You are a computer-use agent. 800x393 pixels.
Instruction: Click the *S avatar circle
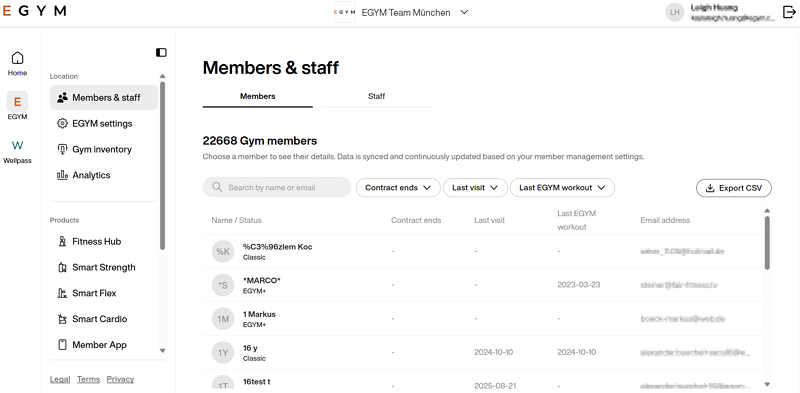click(223, 285)
